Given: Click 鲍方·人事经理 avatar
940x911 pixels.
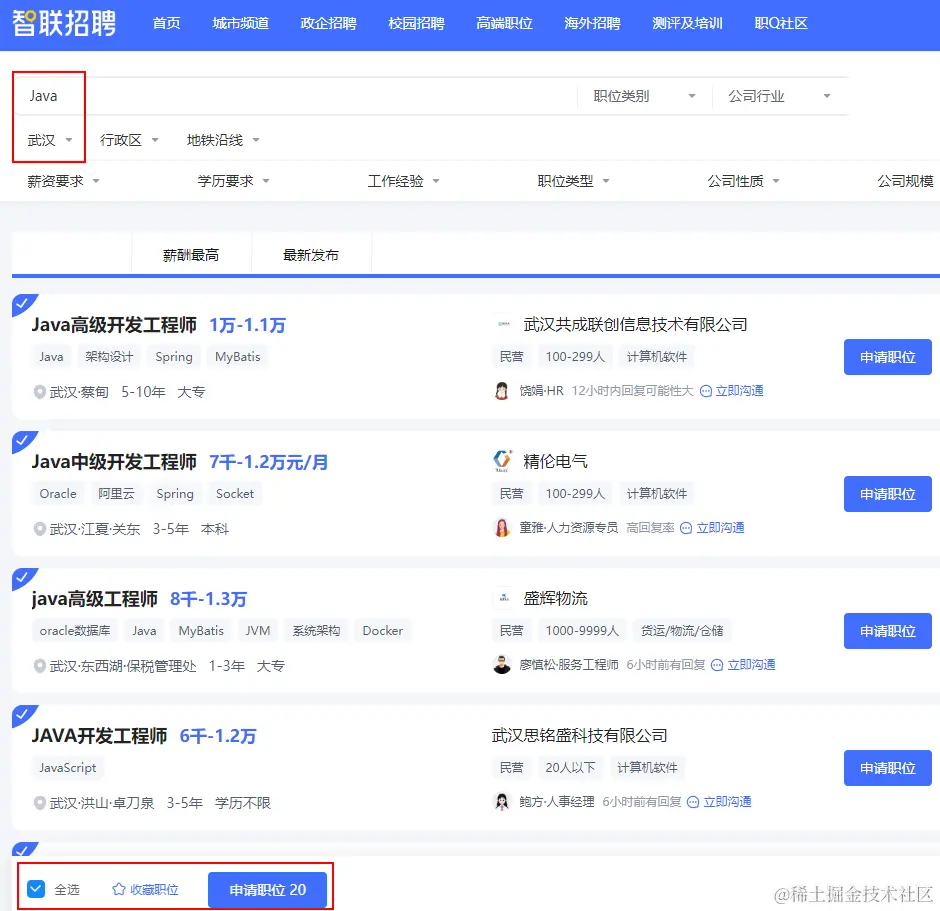Looking at the screenshot, I should click(502, 801).
